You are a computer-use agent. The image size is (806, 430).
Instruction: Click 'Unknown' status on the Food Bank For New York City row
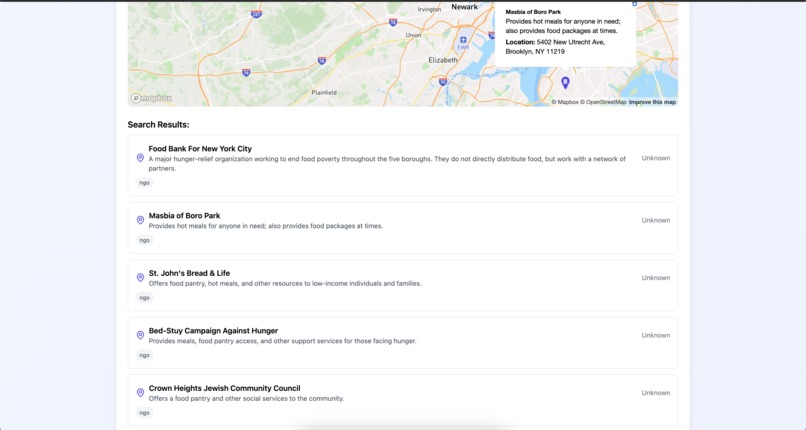coord(655,158)
